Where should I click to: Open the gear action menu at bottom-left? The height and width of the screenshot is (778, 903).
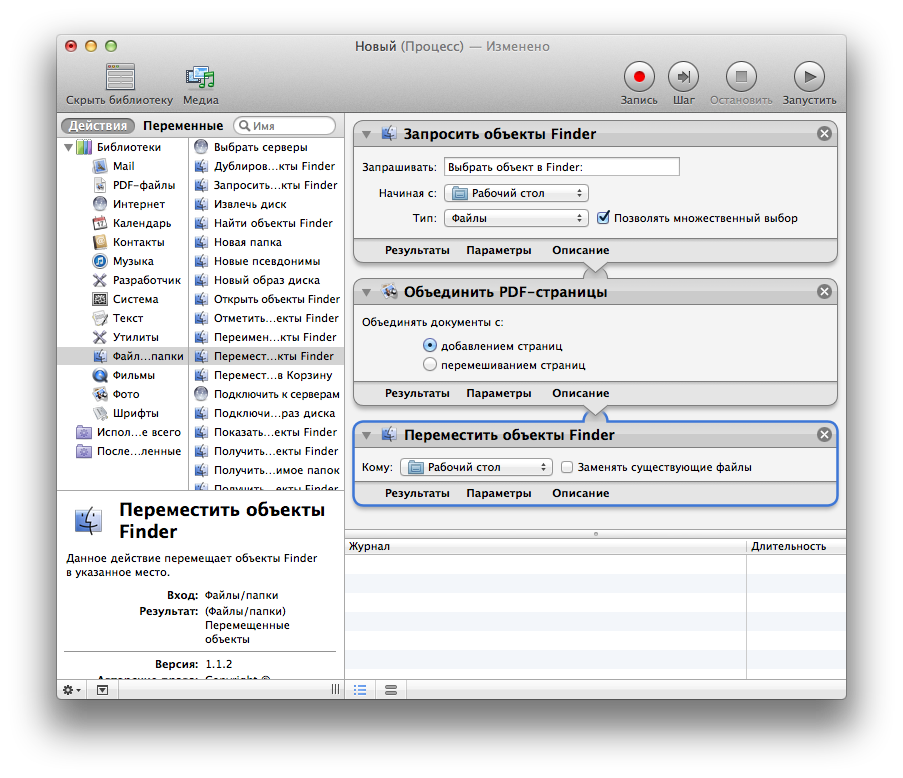(72, 690)
